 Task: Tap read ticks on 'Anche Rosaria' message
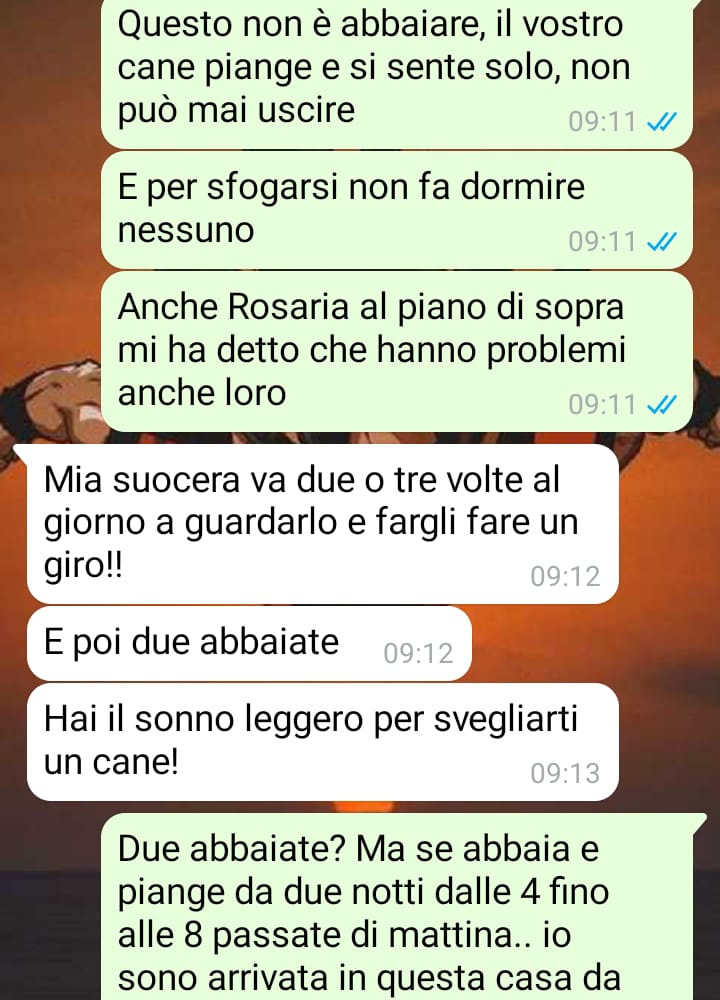click(x=661, y=404)
